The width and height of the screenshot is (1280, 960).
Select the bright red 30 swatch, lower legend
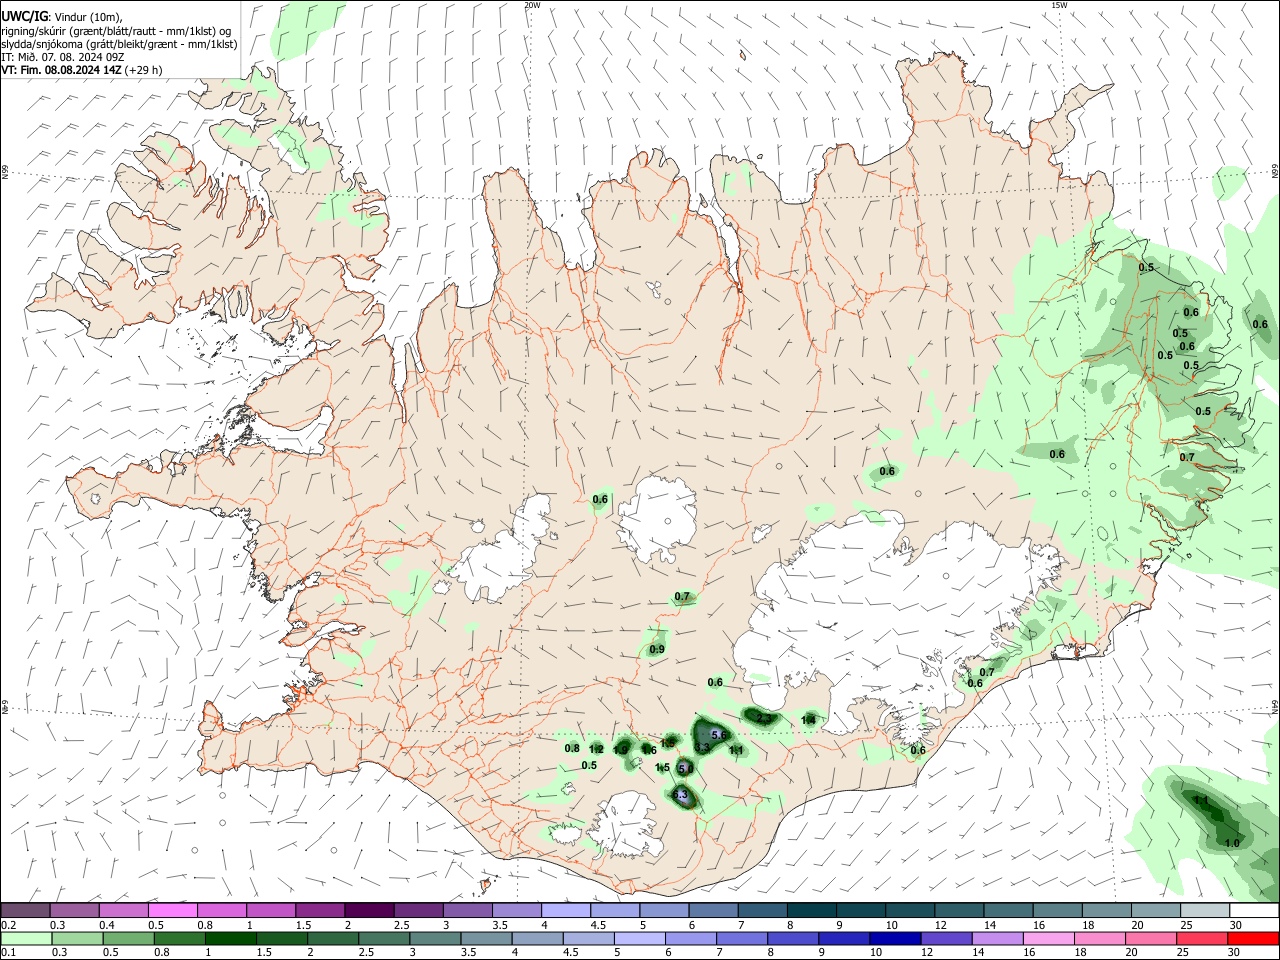pyautogui.click(x=1253, y=938)
